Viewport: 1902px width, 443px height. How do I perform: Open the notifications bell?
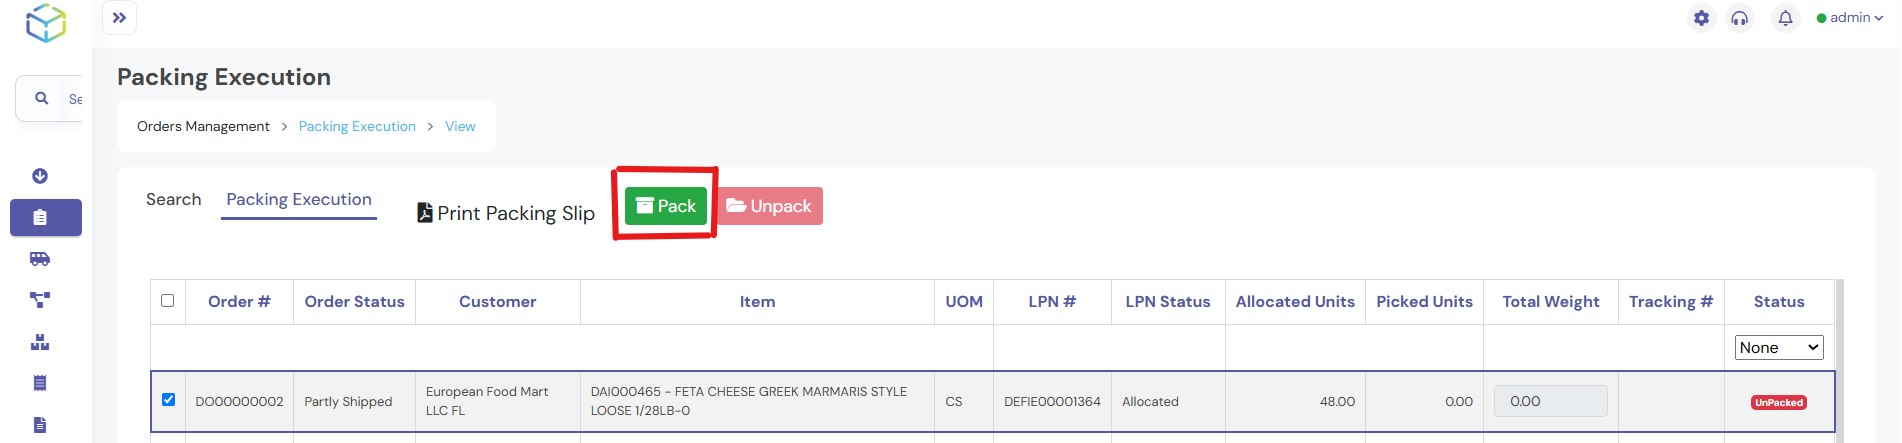[x=1785, y=18]
